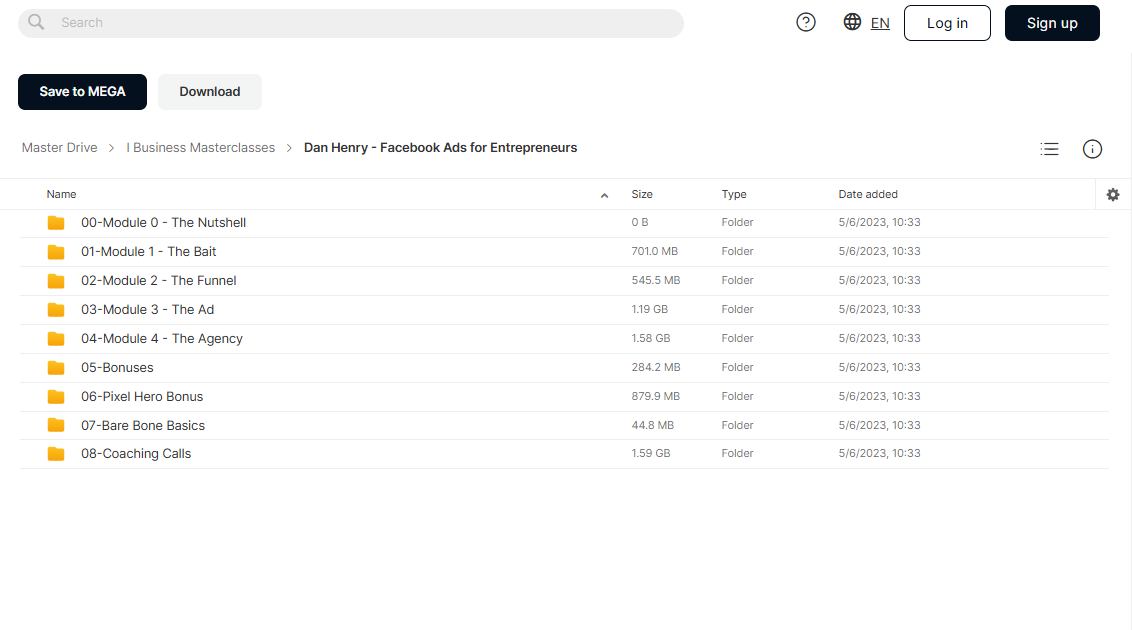Click folder icon for 00-Module 0 - The Nutshell
The image size is (1132, 630).
[x=56, y=223]
